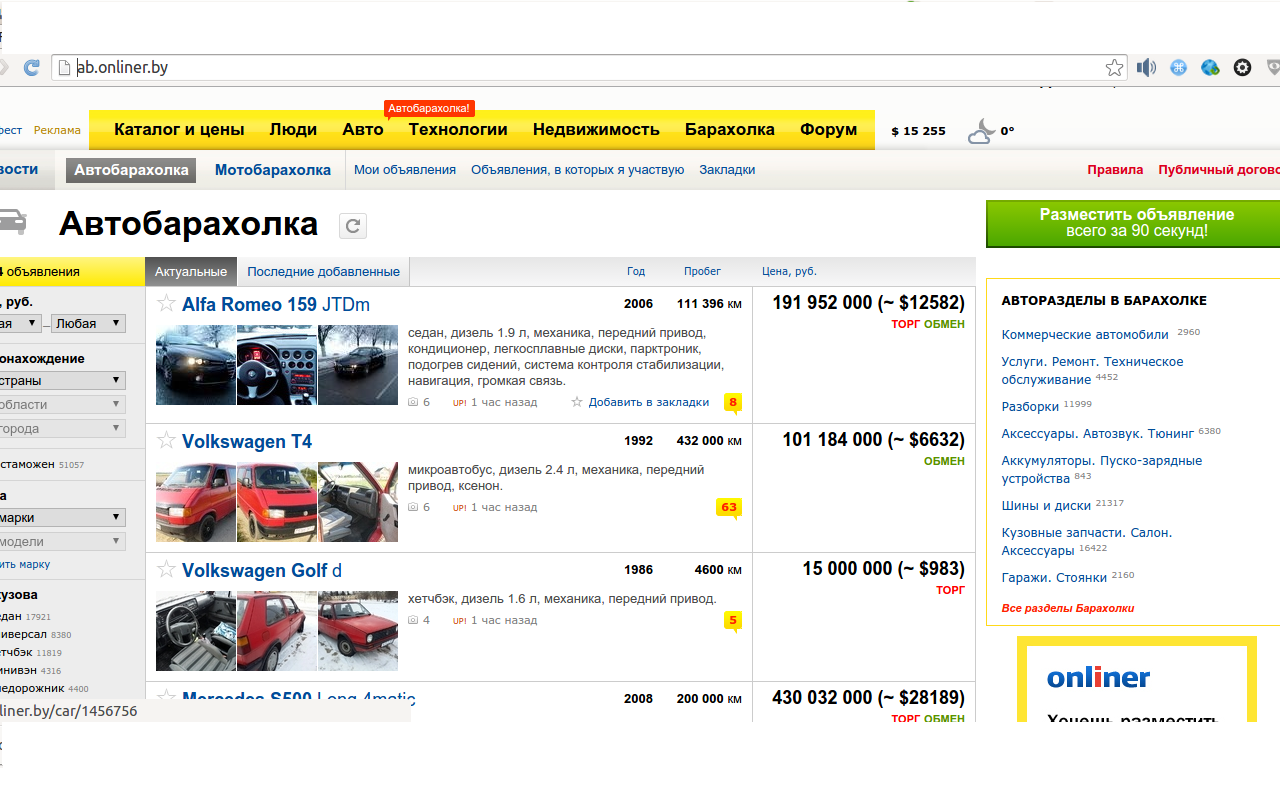
Task: Click the blue snowflake extension icon
Action: coord(1179,68)
